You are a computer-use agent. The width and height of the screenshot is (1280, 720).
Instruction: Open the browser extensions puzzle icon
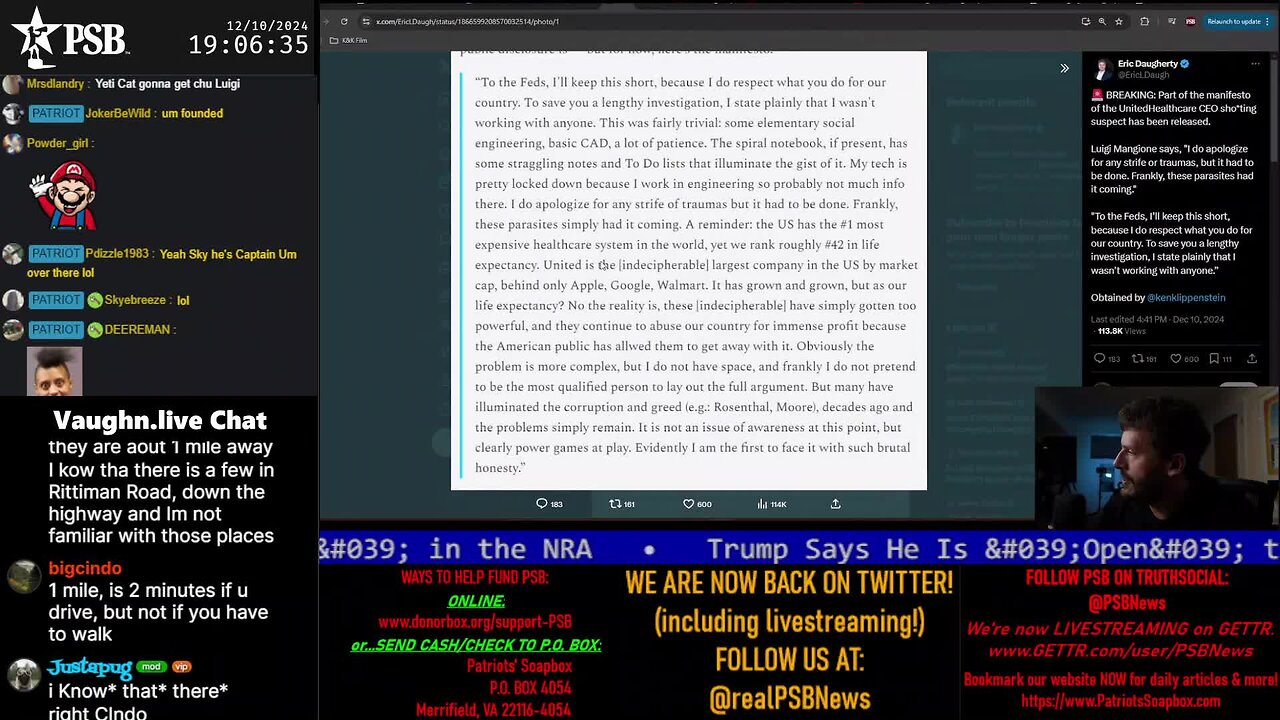pos(1145,21)
